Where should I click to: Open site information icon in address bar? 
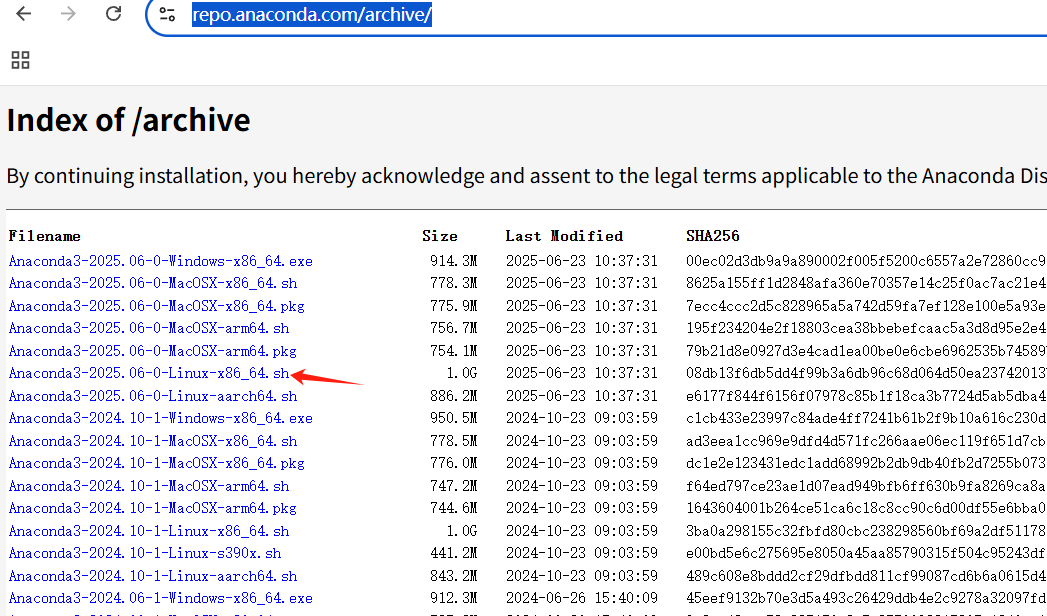167,14
